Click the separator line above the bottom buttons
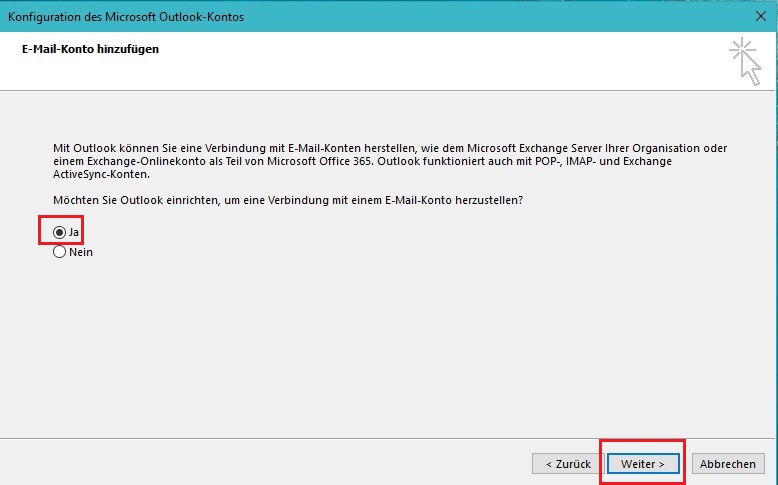778x485 pixels. click(390, 437)
